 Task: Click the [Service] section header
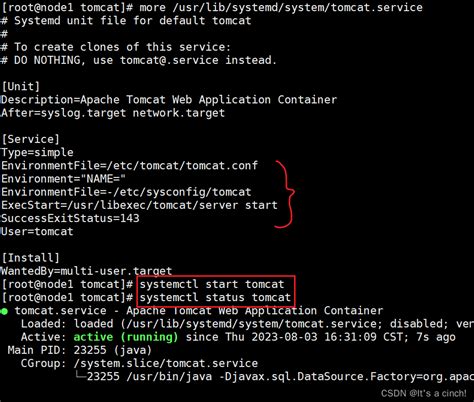pyautogui.click(x=30, y=139)
